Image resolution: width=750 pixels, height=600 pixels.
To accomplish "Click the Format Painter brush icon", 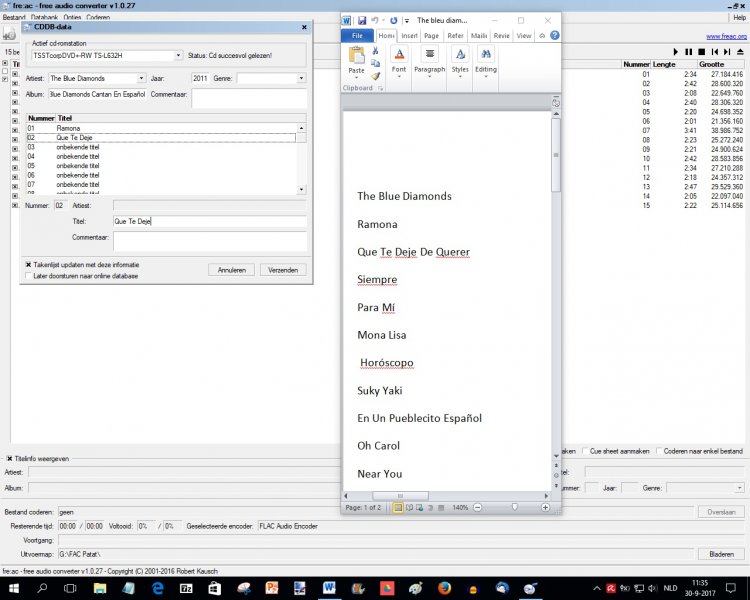I will 376,75.
